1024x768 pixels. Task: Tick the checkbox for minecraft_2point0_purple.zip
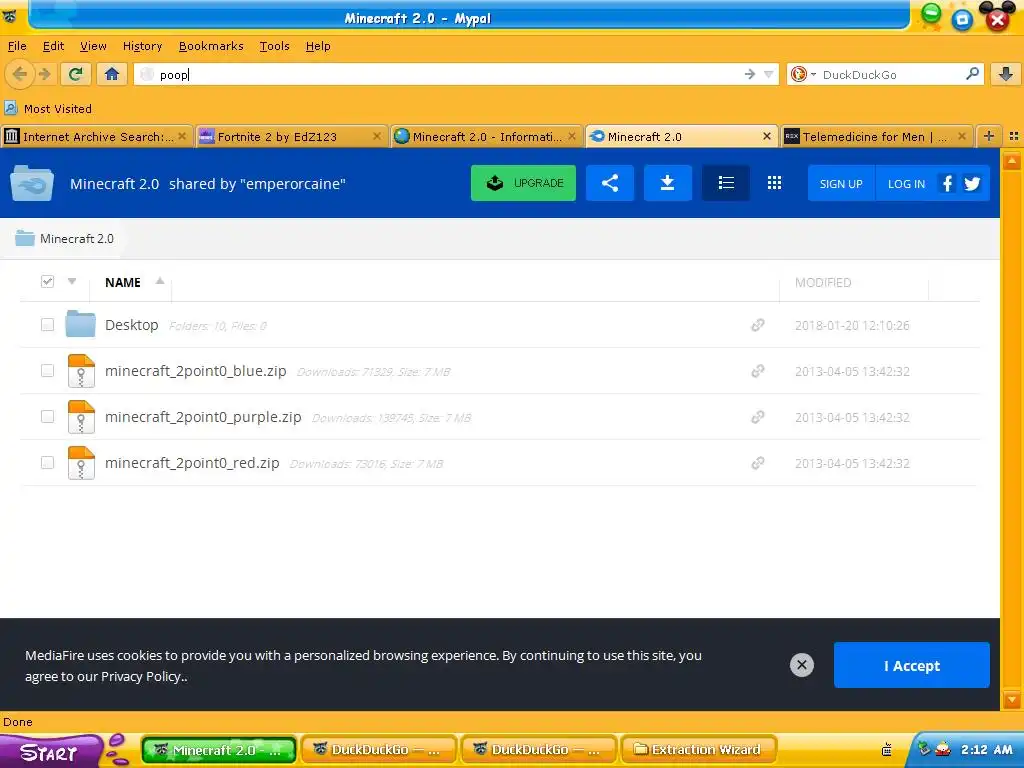coord(47,416)
